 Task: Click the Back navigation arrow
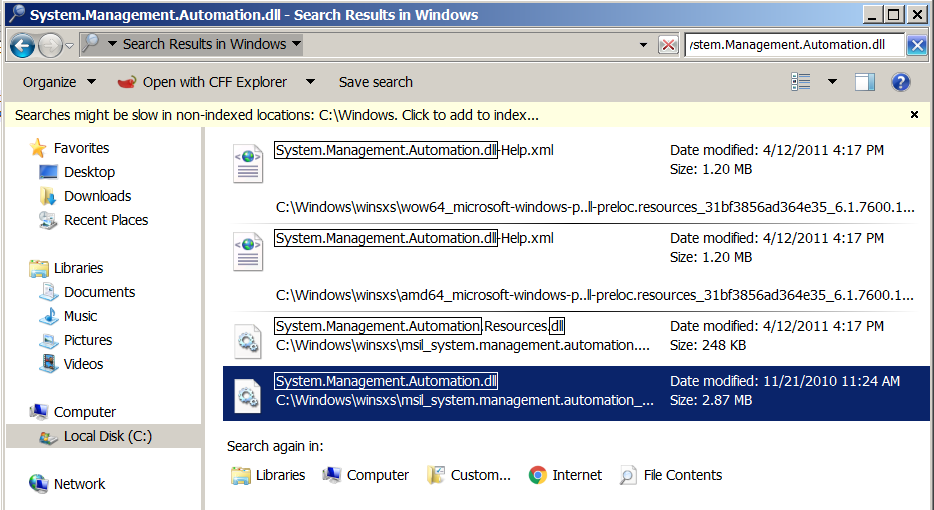pos(23,45)
